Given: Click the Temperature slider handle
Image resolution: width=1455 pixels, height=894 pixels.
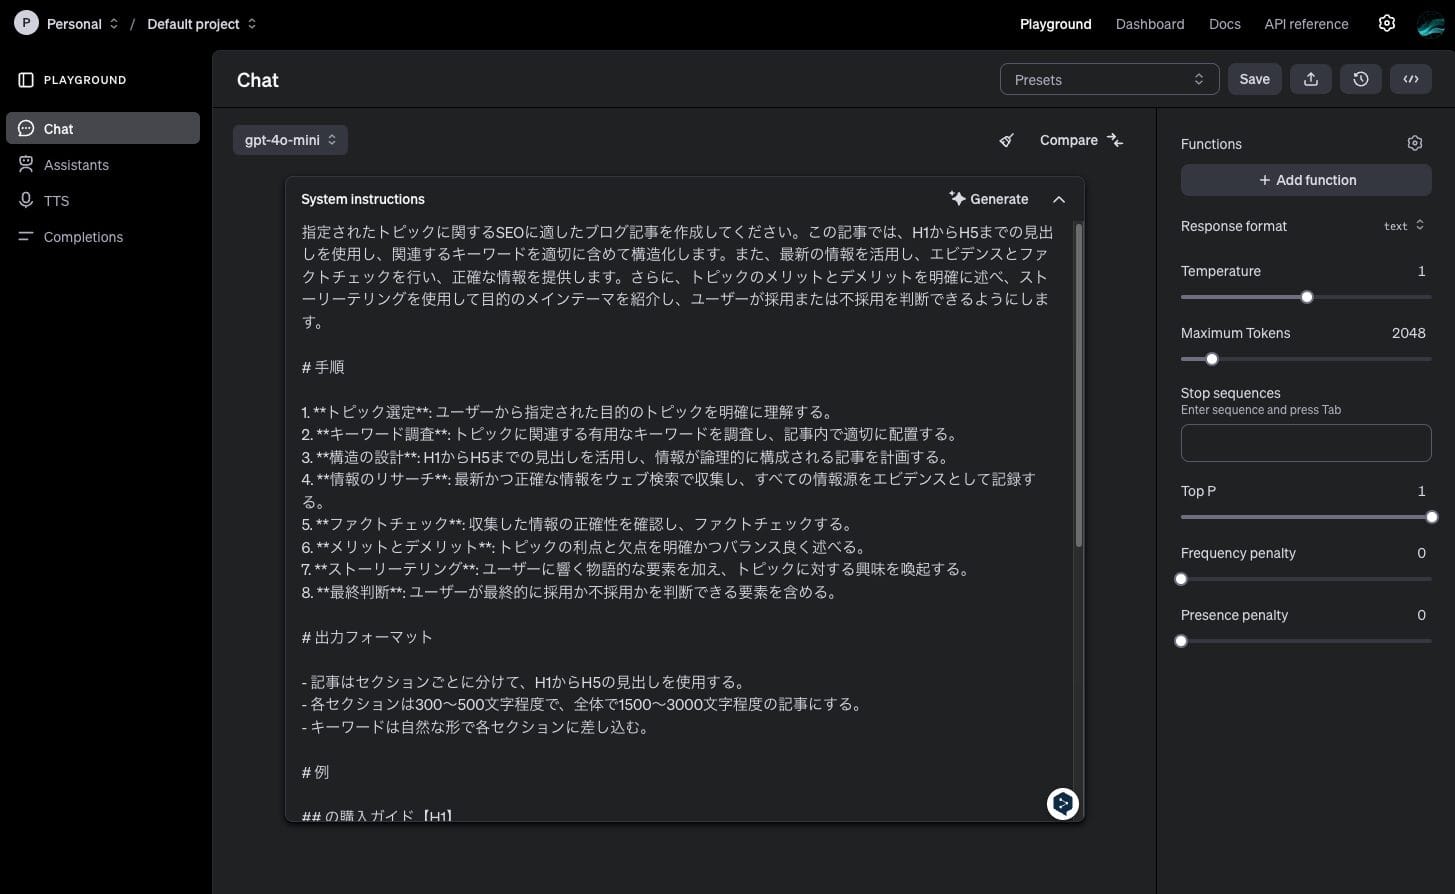Looking at the screenshot, I should 1307,297.
